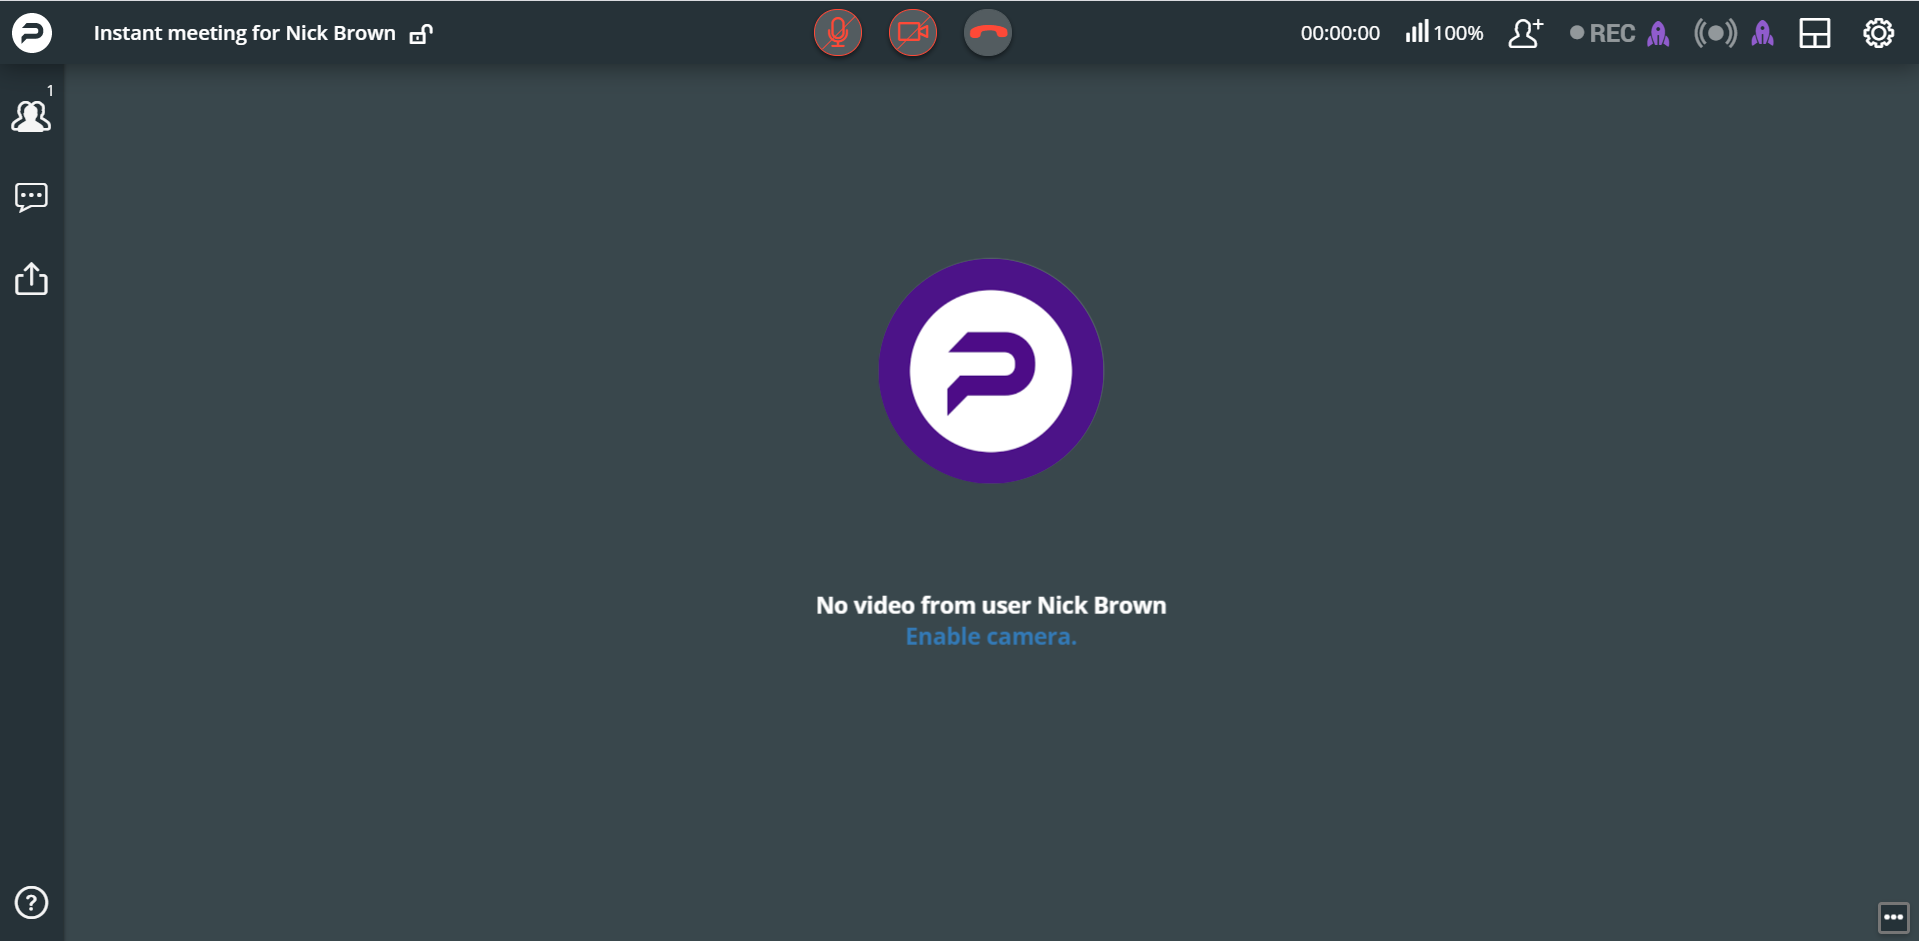Click the No video from user Nick Brown message
The image size is (1919, 941).
pyautogui.click(x=991, y=605)
